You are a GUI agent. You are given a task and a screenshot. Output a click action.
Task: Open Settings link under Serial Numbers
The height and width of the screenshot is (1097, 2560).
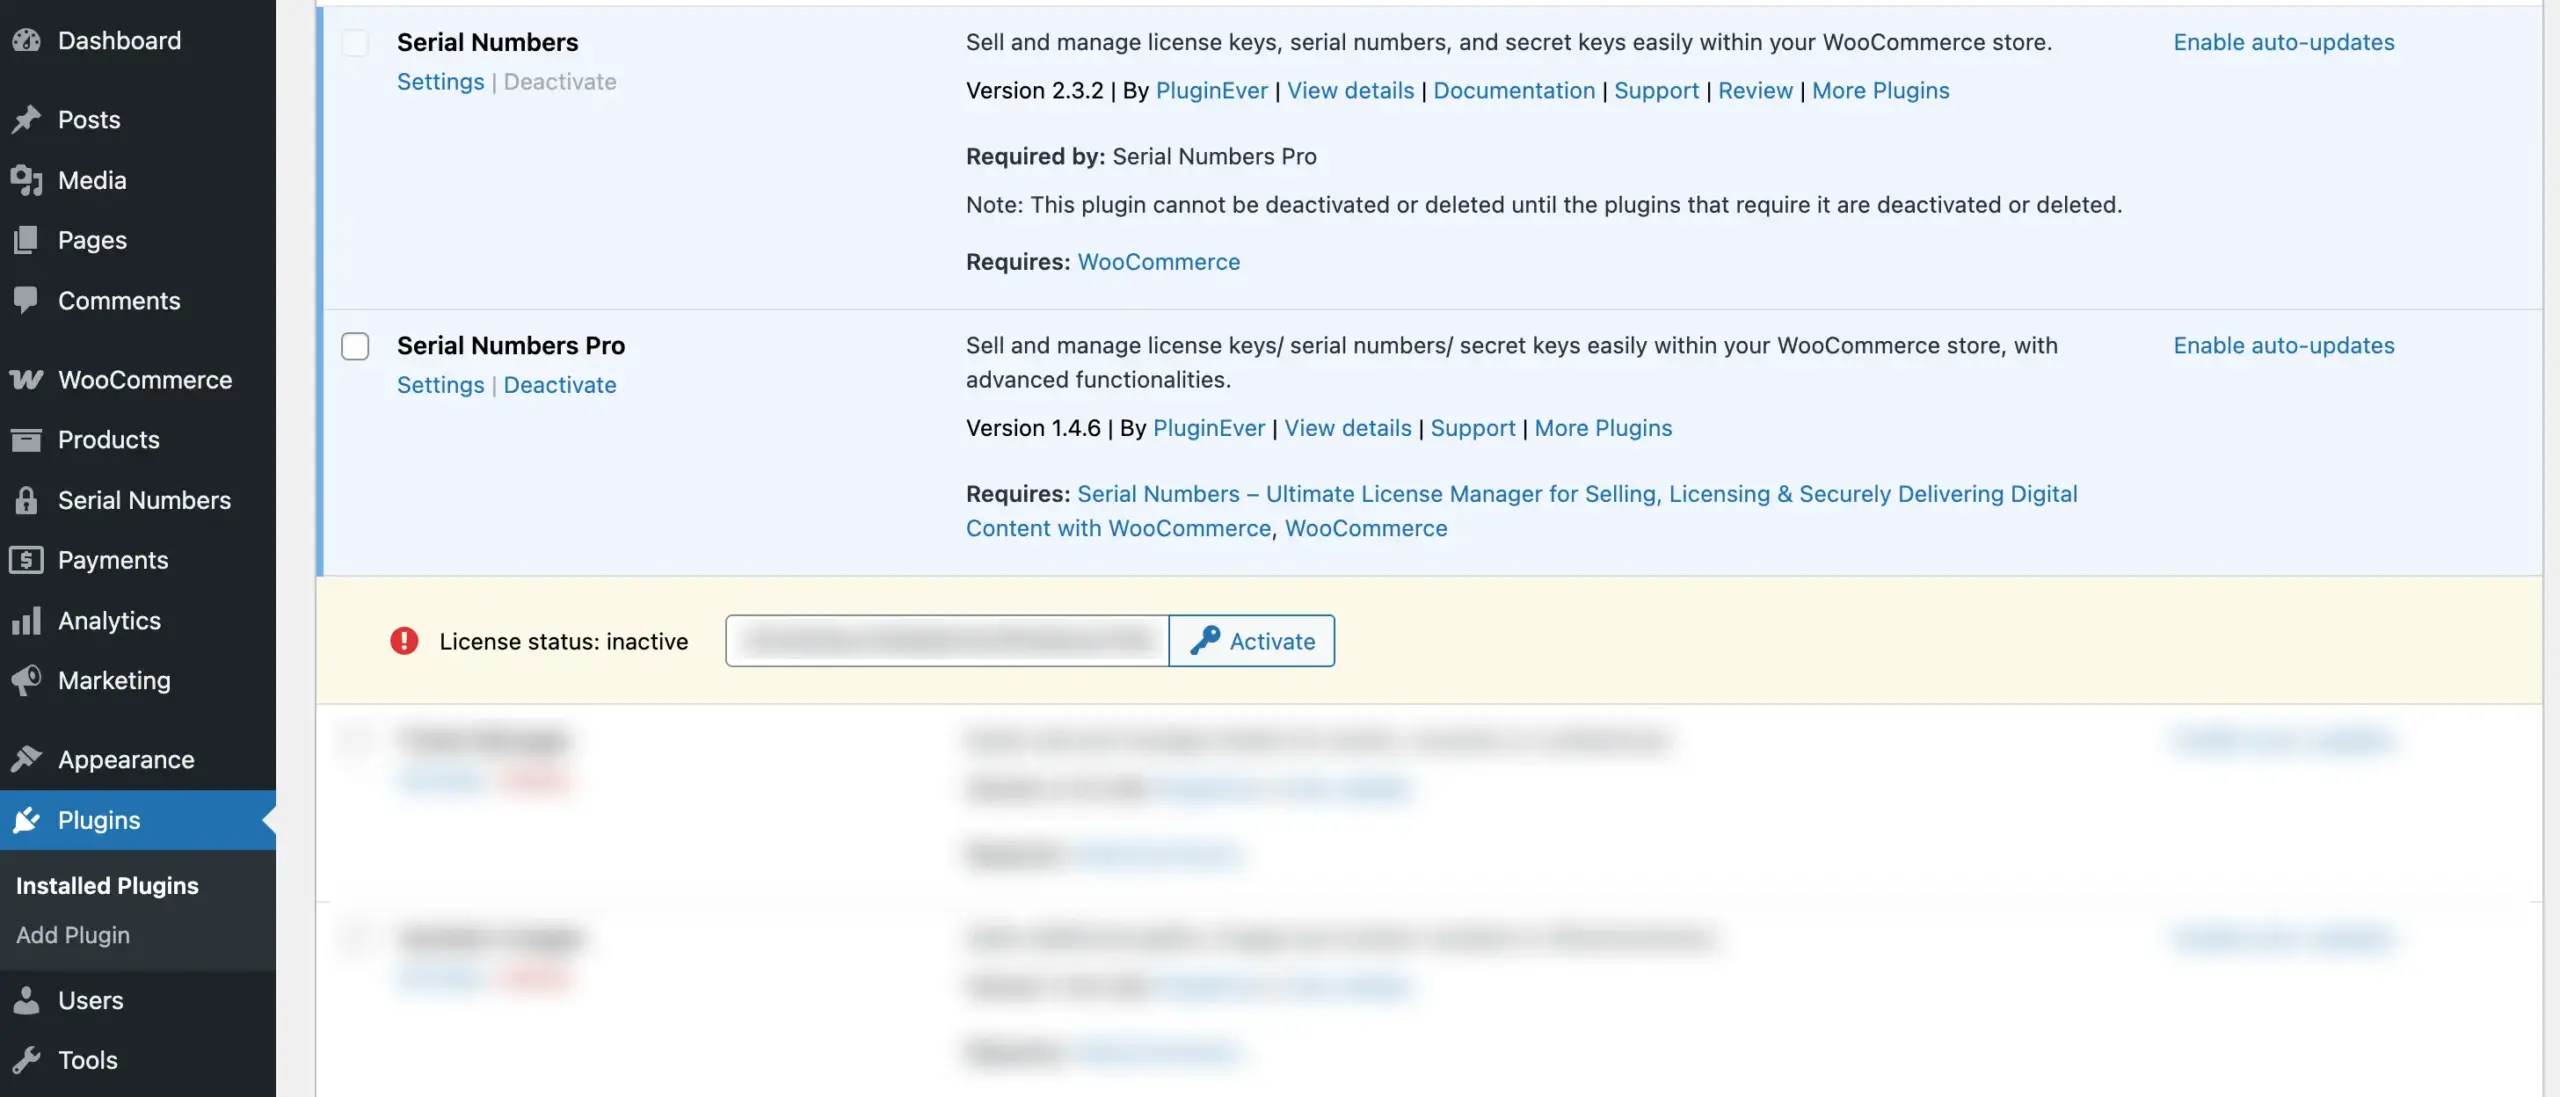(x=440, y=82)
